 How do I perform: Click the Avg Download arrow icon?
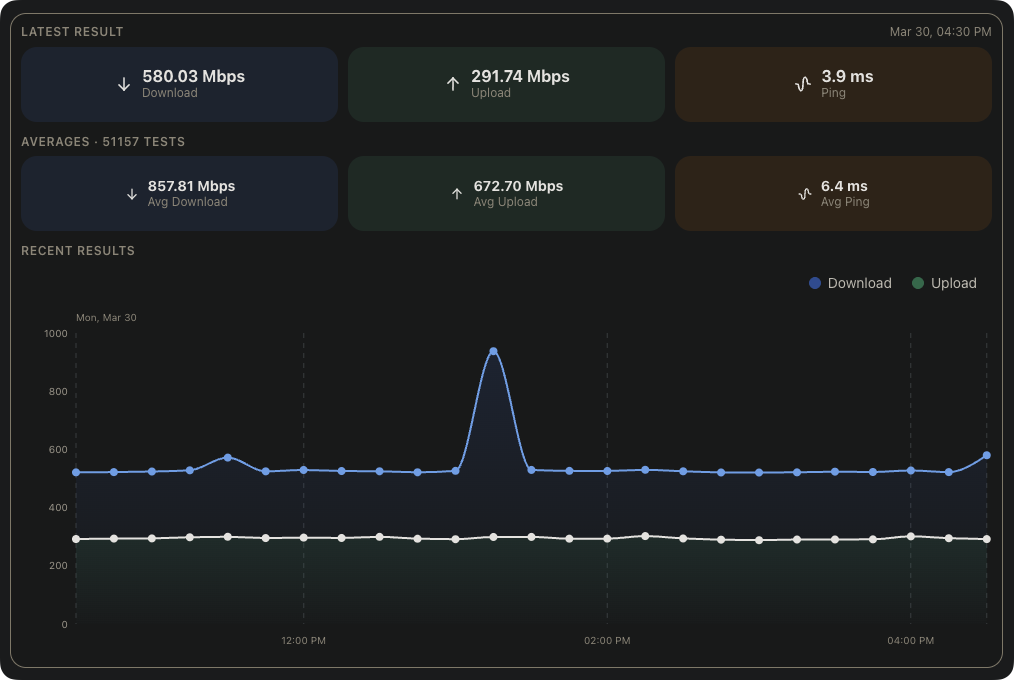[132, 194]
